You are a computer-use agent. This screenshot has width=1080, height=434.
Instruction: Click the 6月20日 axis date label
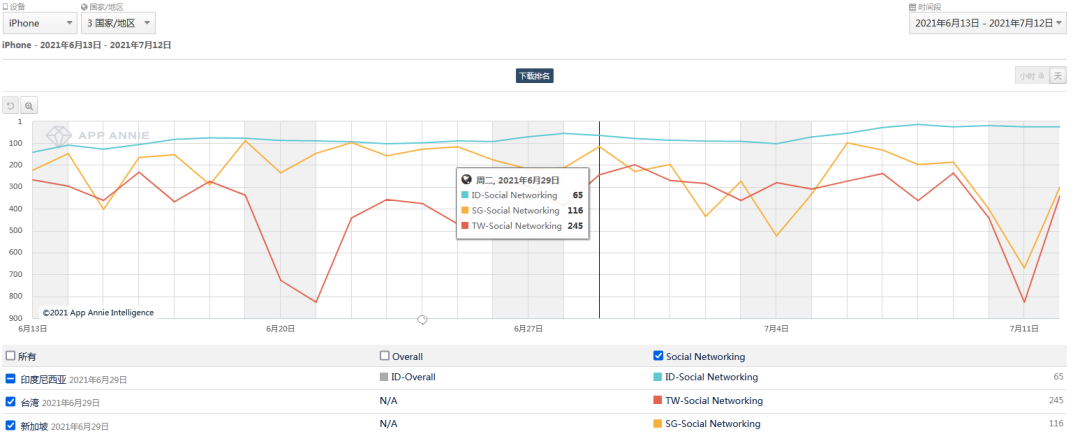tap(280, 329)
